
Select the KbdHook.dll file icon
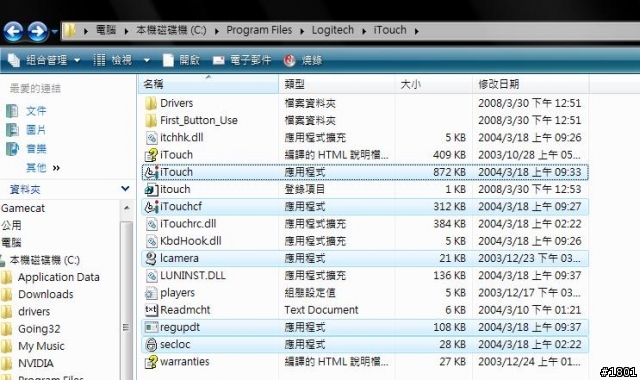coord(151,241)
